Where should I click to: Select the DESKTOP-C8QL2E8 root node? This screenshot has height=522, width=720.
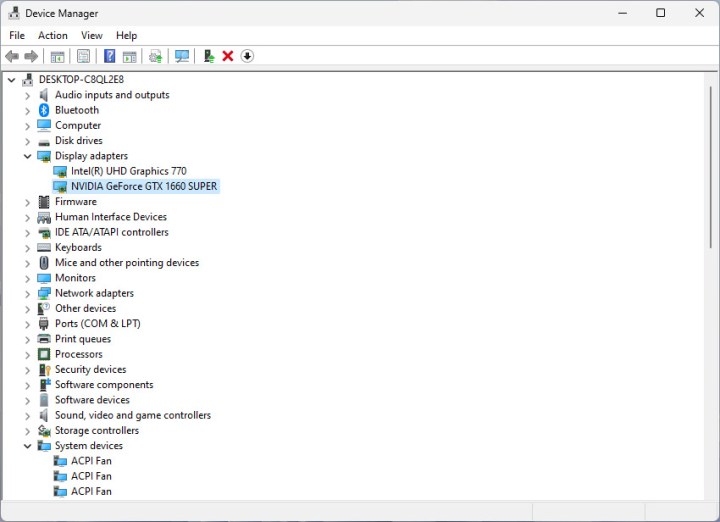coord(81,79)
